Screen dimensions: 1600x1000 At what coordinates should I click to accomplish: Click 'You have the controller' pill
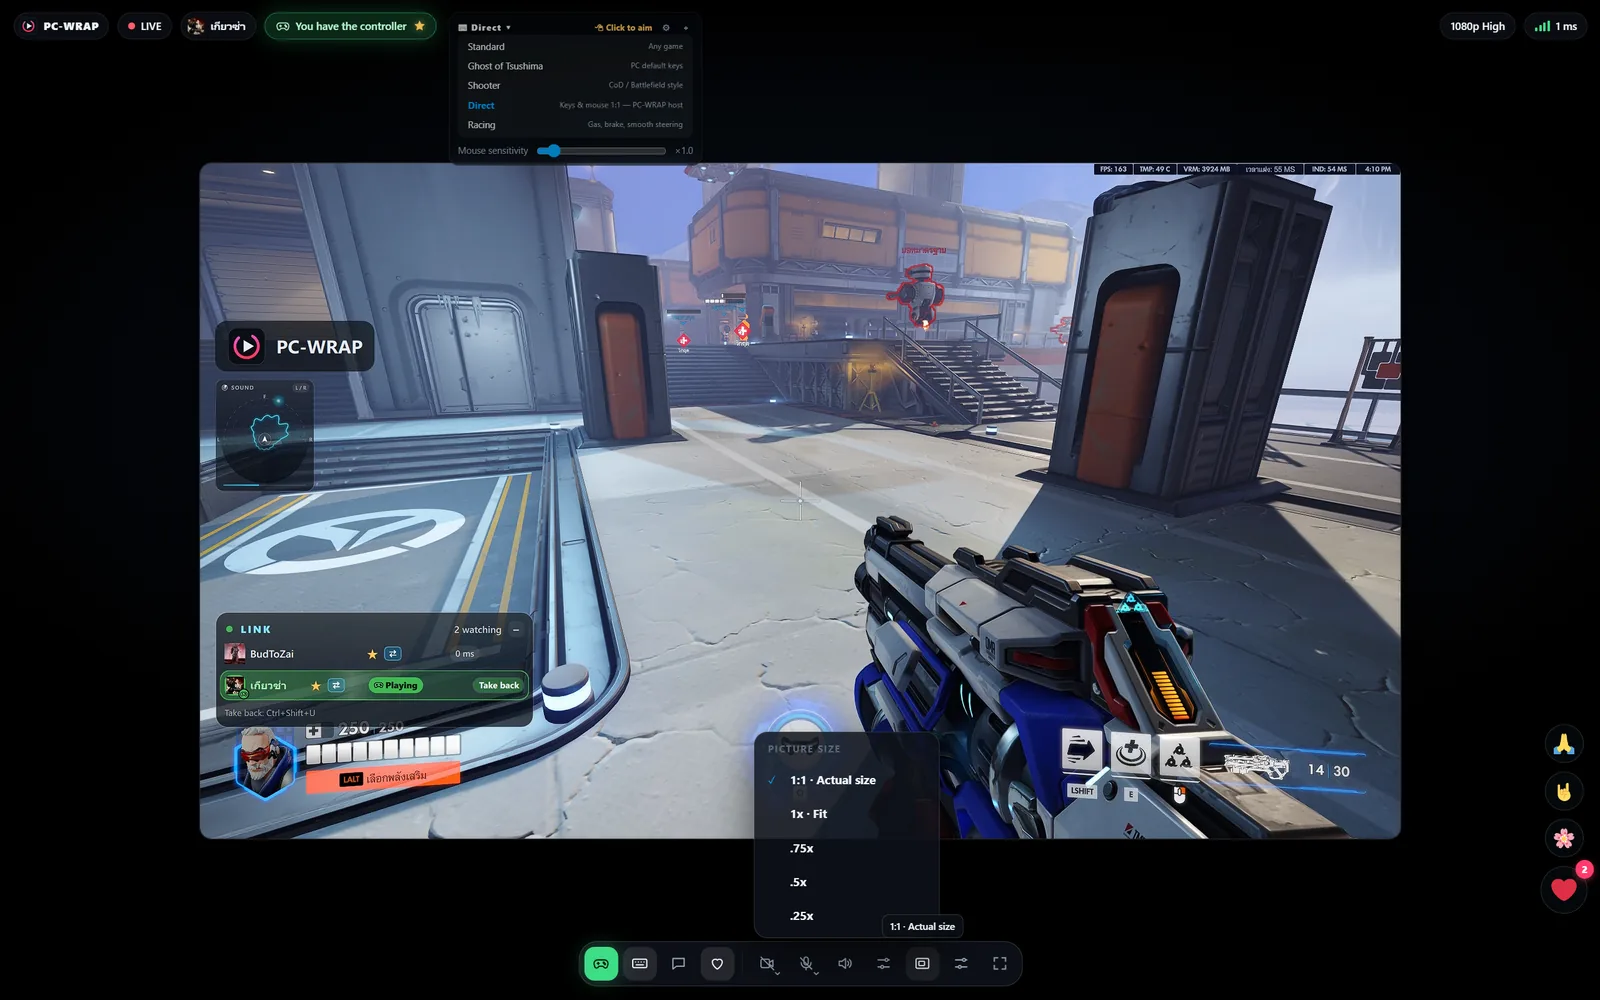350,26
